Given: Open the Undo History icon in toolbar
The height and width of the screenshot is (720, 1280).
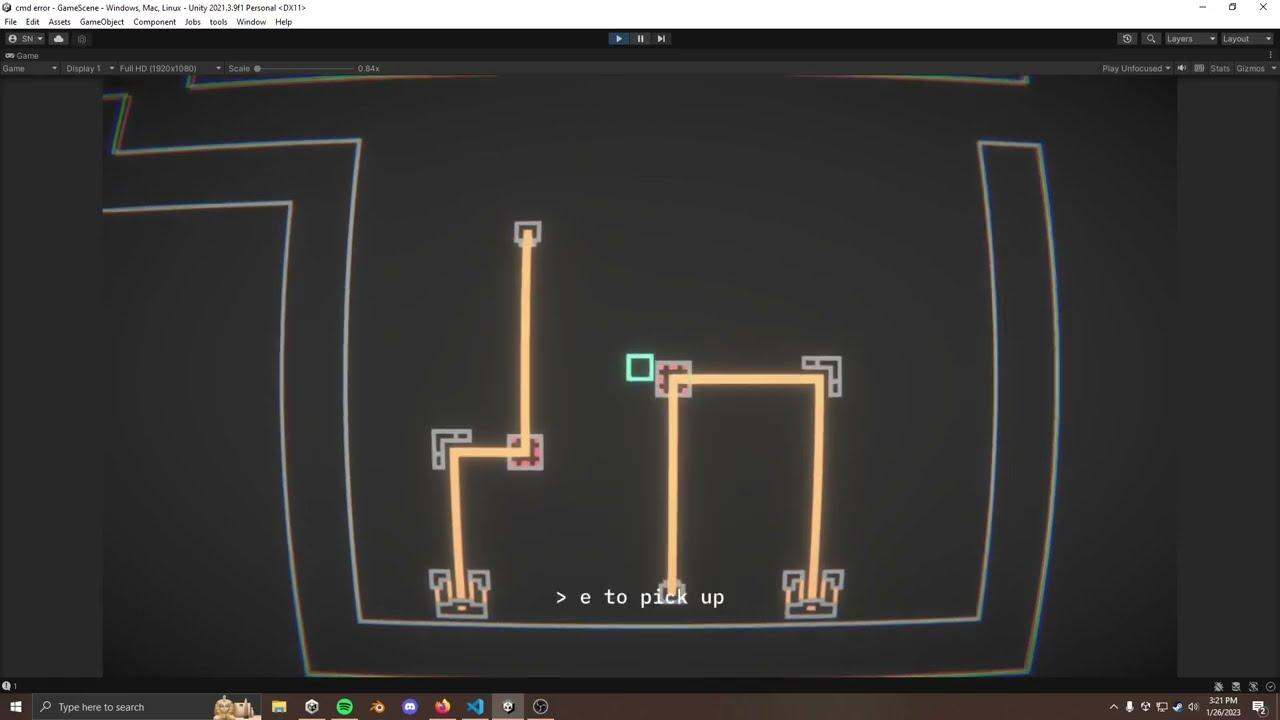Looking at the screenshot, I should pyautogui.click(x=1127, y=39).
